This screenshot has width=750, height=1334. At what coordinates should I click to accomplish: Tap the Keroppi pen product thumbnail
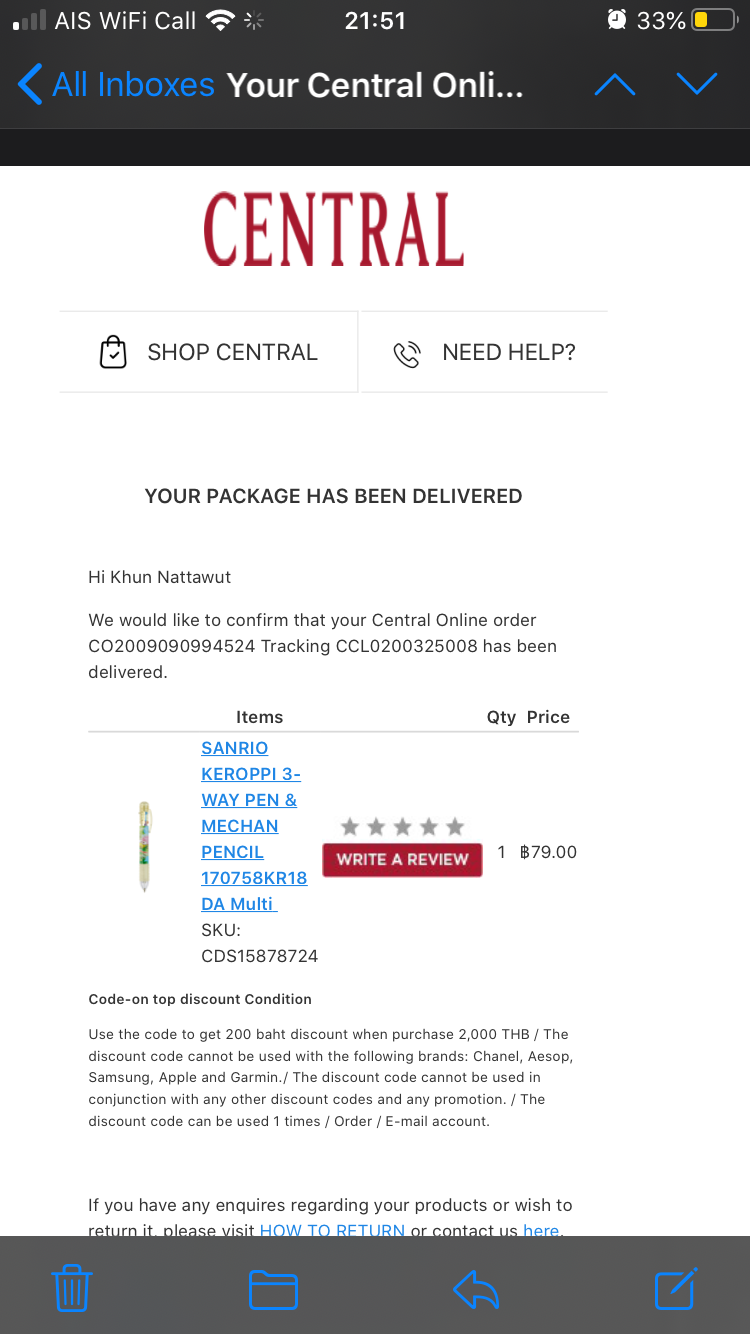click(145, 846)
